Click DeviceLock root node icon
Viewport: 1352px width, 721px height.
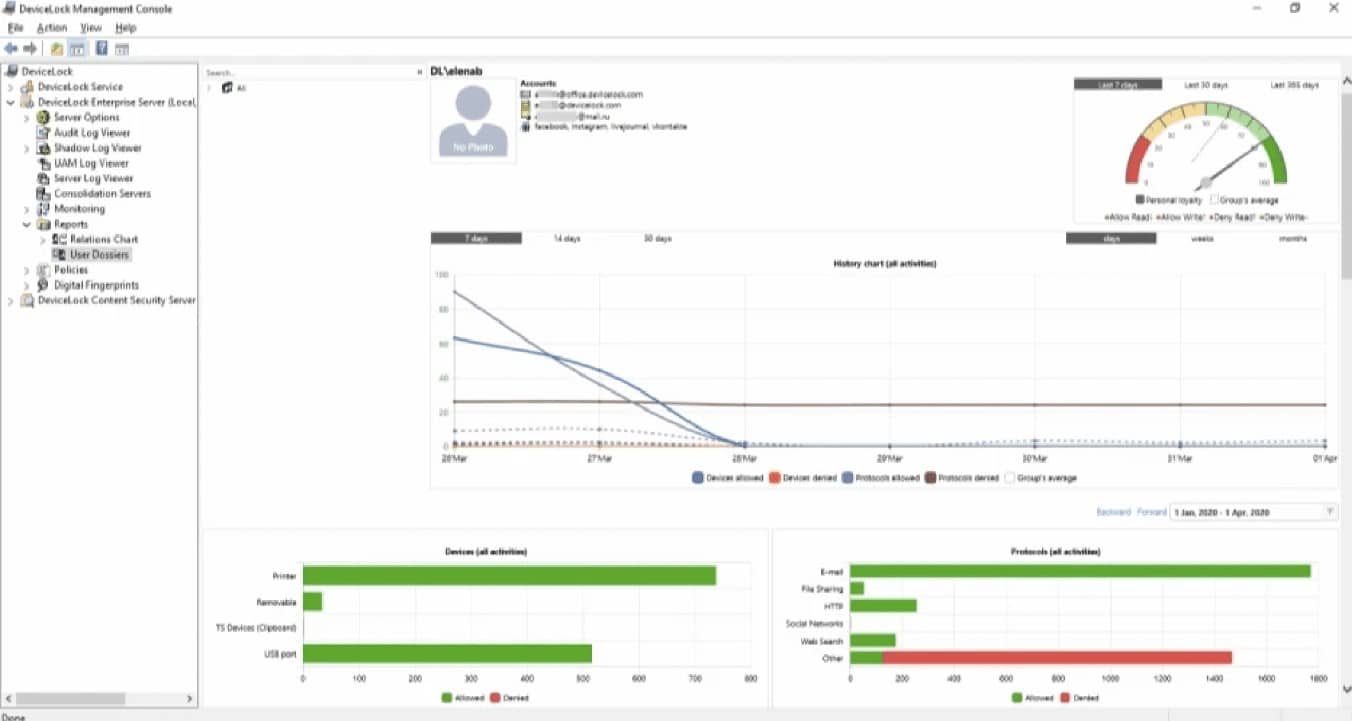12,72
